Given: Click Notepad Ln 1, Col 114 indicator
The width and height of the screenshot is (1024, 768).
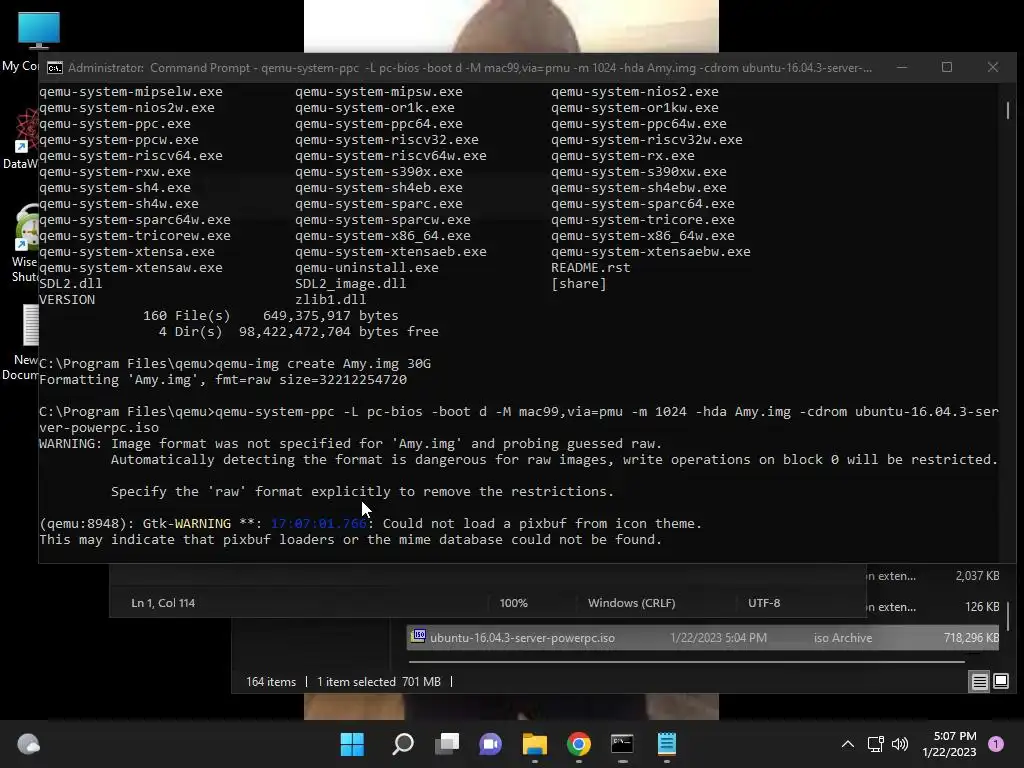Looking at the screenshot, I should click(x=163, y=603).
